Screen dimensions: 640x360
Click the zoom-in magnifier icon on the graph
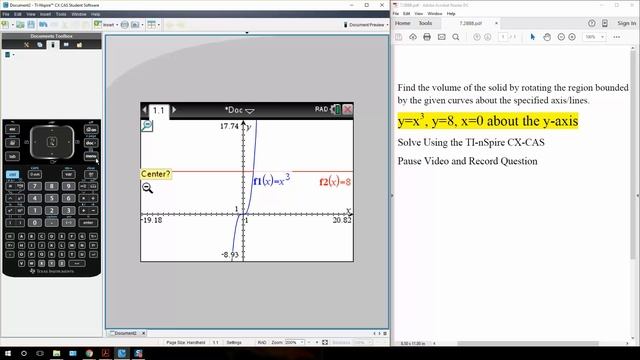tap(147, 126)
